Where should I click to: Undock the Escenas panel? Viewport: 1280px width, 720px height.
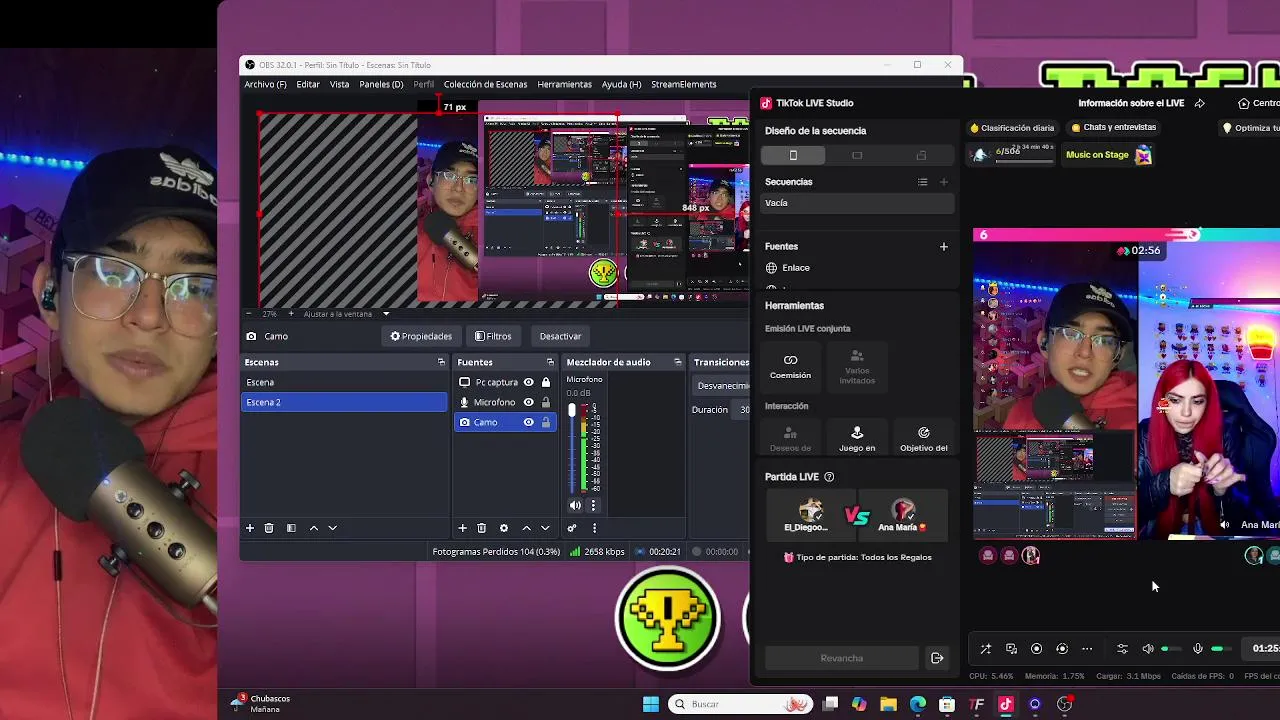tap(441, 362)
